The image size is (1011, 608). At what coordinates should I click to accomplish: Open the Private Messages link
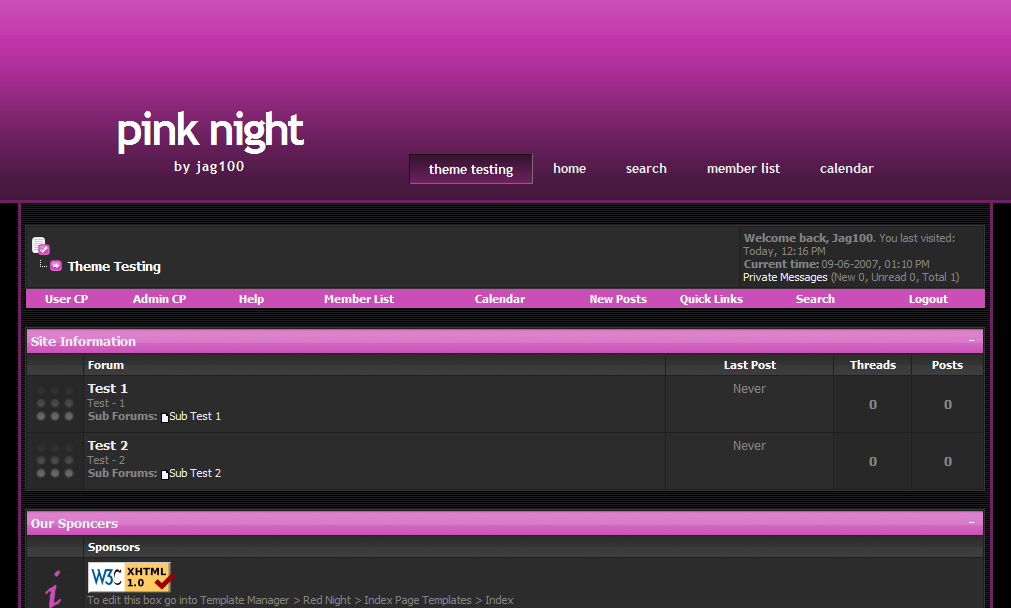click(785, 277)
